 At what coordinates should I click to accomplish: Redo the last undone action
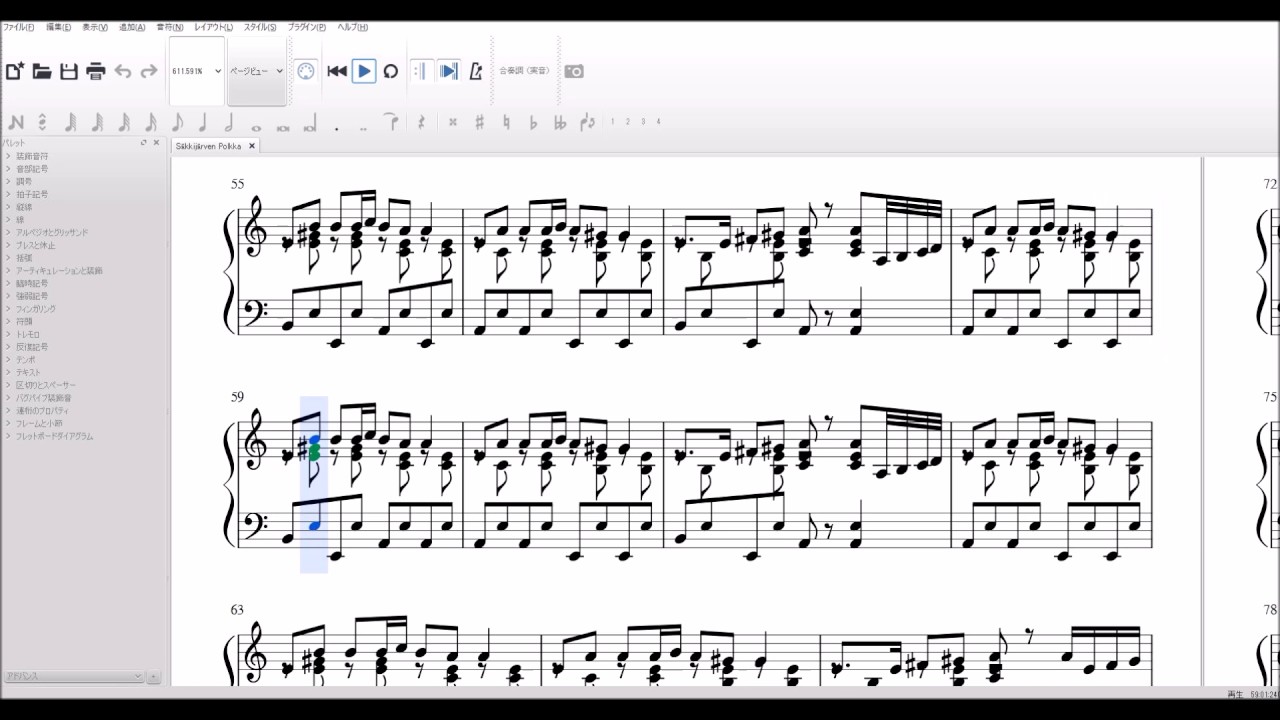click(149, 71)
